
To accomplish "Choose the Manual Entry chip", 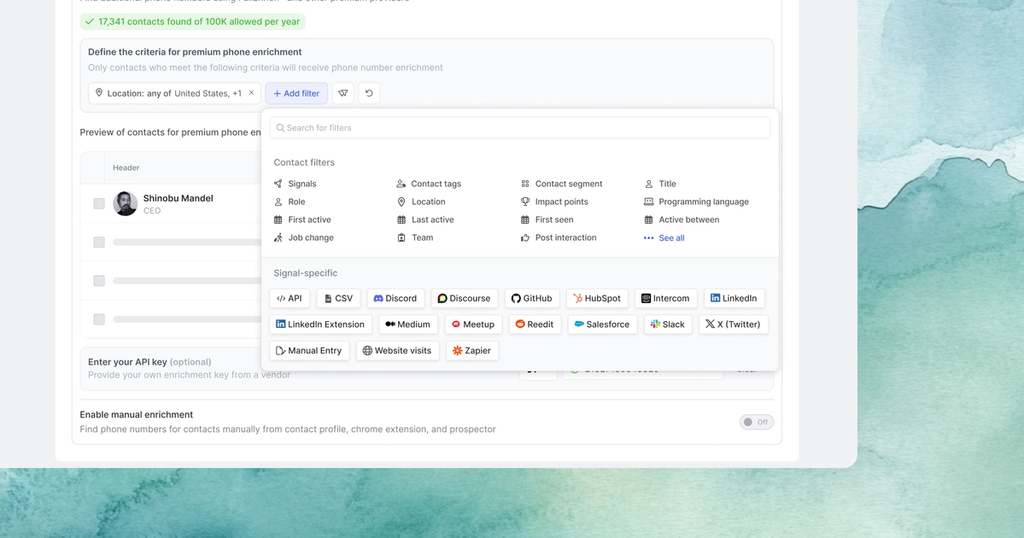I will 310,351.
